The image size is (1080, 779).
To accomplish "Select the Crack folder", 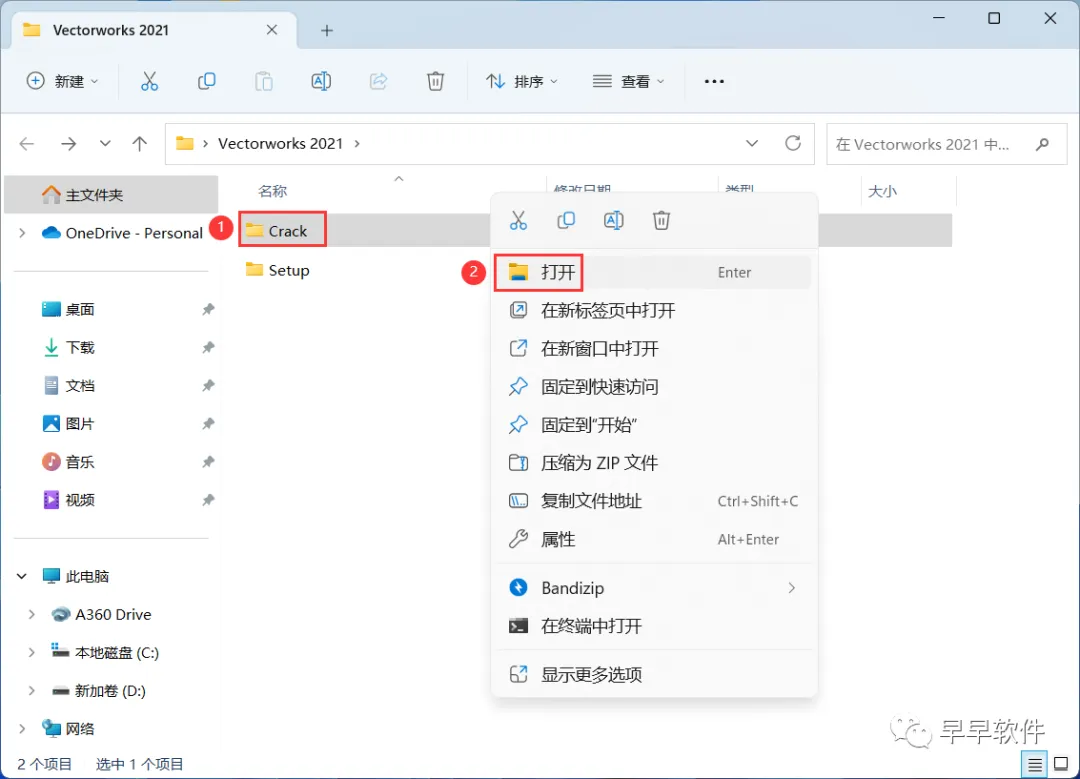I will click(283, 231).
